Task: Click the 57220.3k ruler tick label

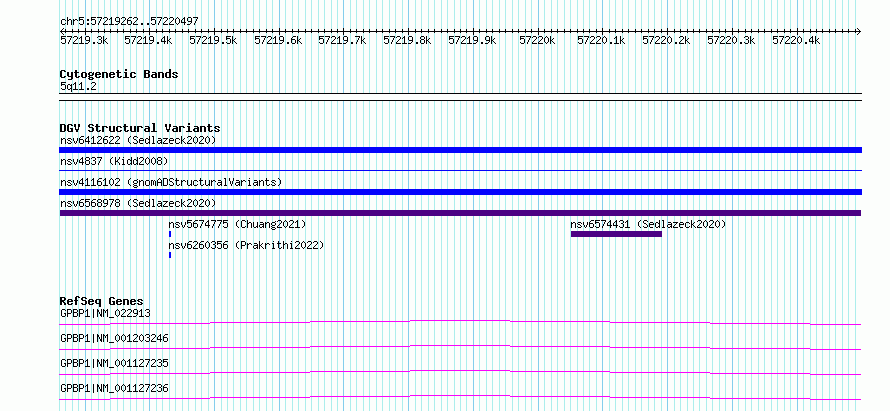Action: [731, 40]
